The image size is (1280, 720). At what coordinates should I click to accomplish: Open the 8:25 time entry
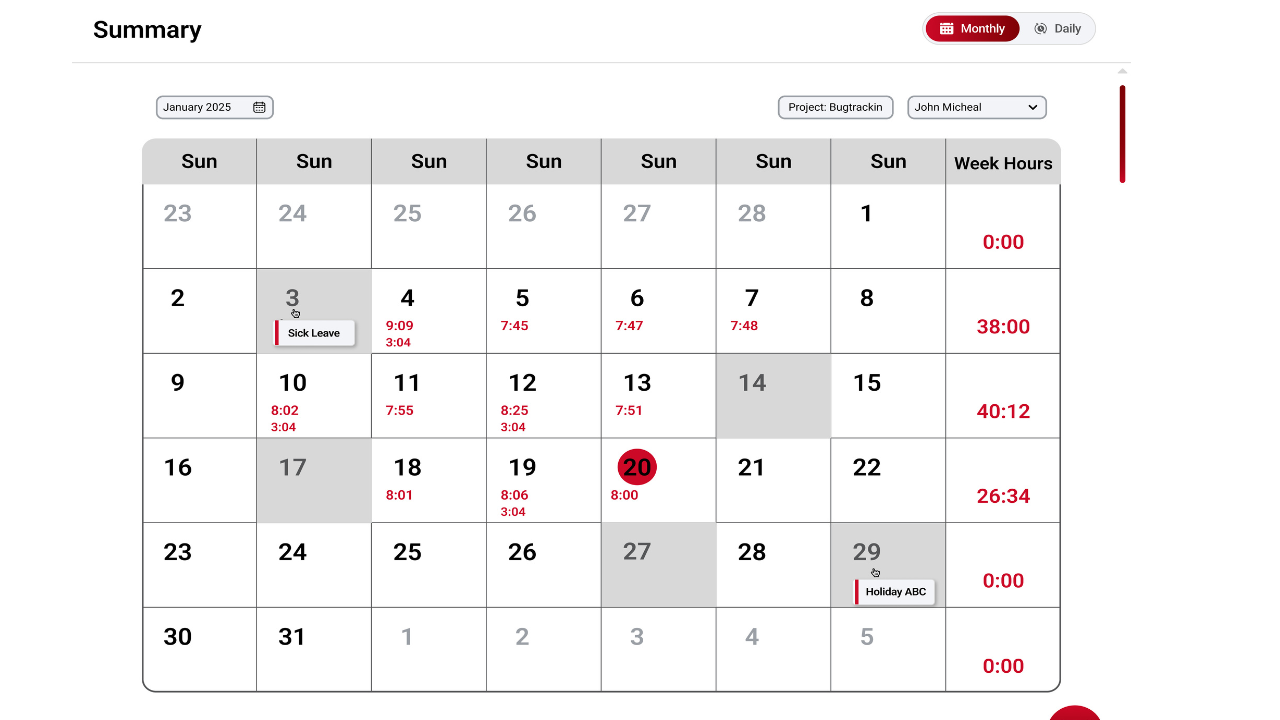pos(514,411)
